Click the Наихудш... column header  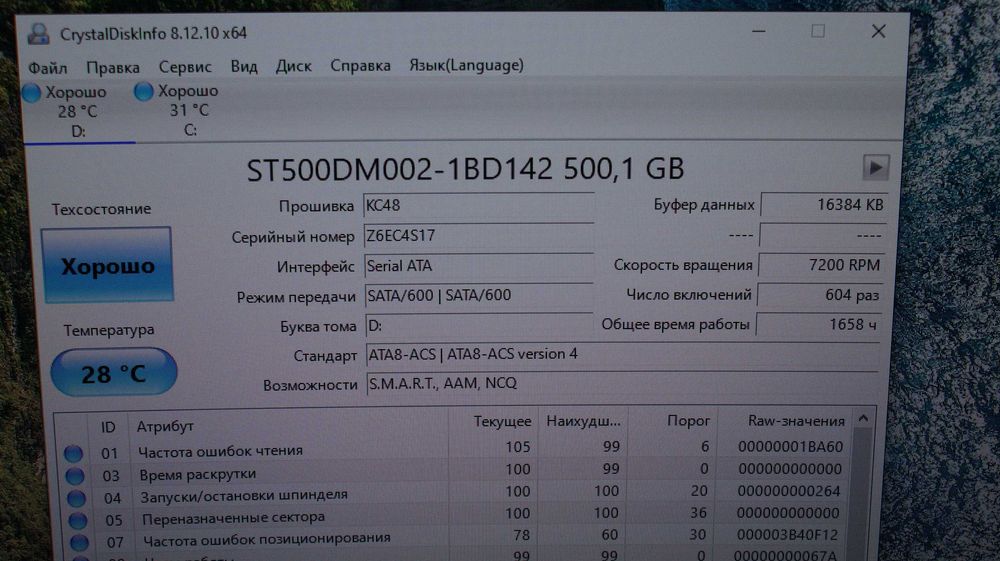coord(584,421)
